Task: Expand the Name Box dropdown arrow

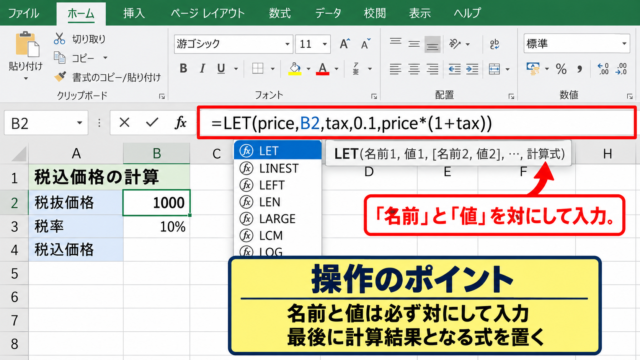Action: tap(80, 123)
